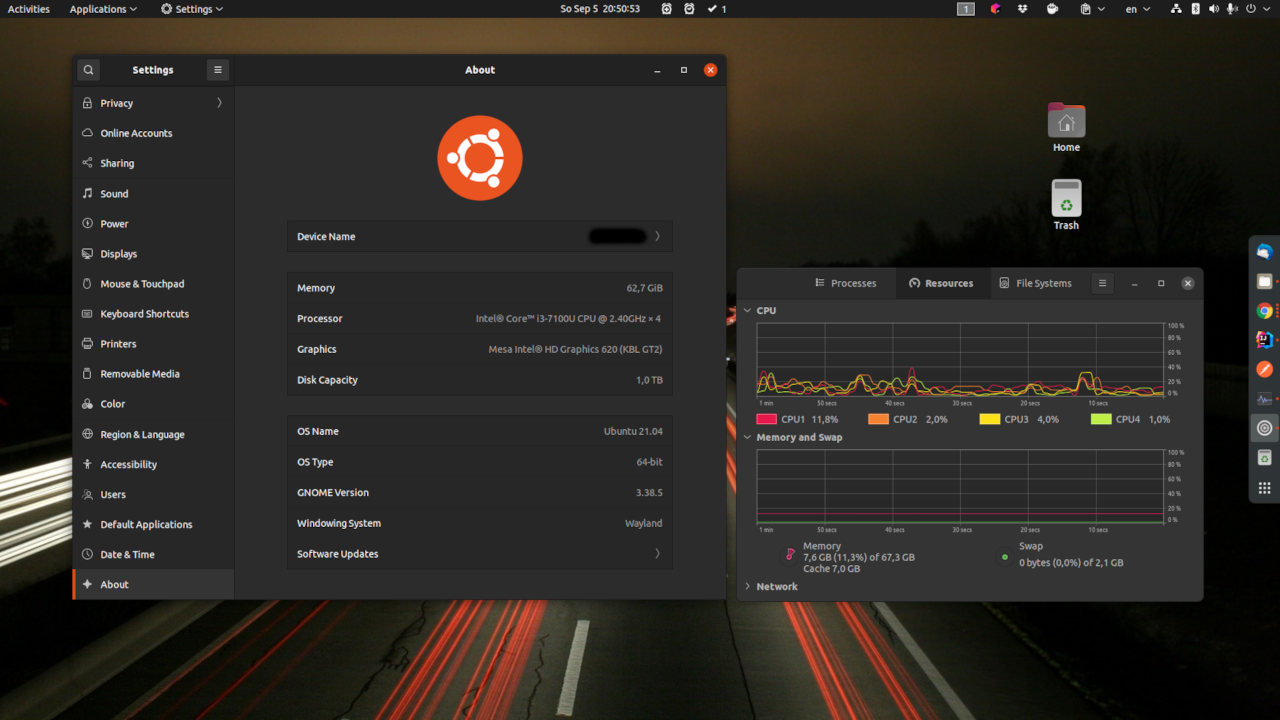Image resolution: width=1280 pixels, height=720 pixels.
Task: Open the en keyboard layout dropdown
Action: [1137, 9]
